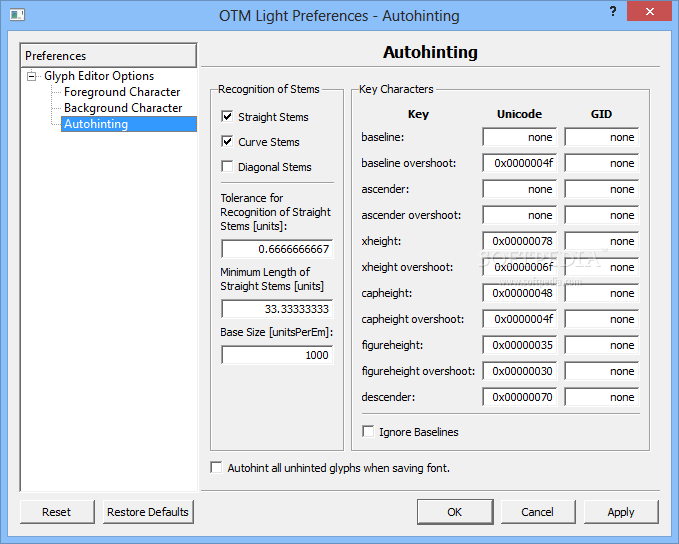Click capheight overshoot Unicode field 0x0000004f
This screenshot has width=679, height=544.
coord(520,319)
